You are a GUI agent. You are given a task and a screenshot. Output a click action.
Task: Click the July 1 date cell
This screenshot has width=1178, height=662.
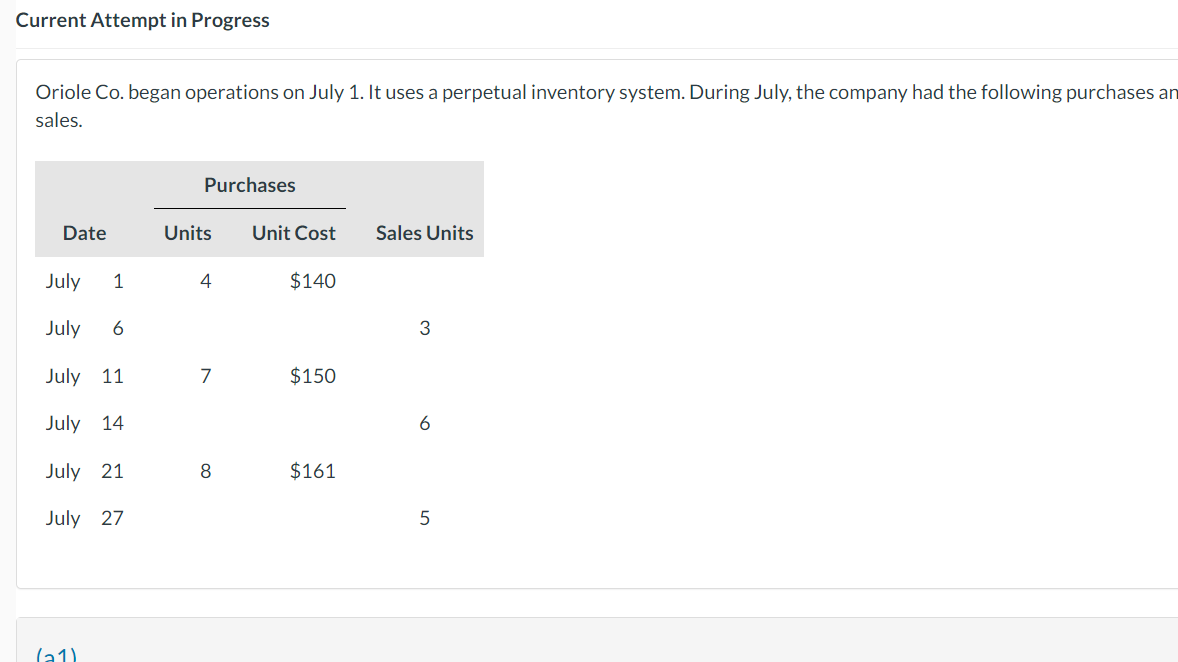[x=84, y=281]
